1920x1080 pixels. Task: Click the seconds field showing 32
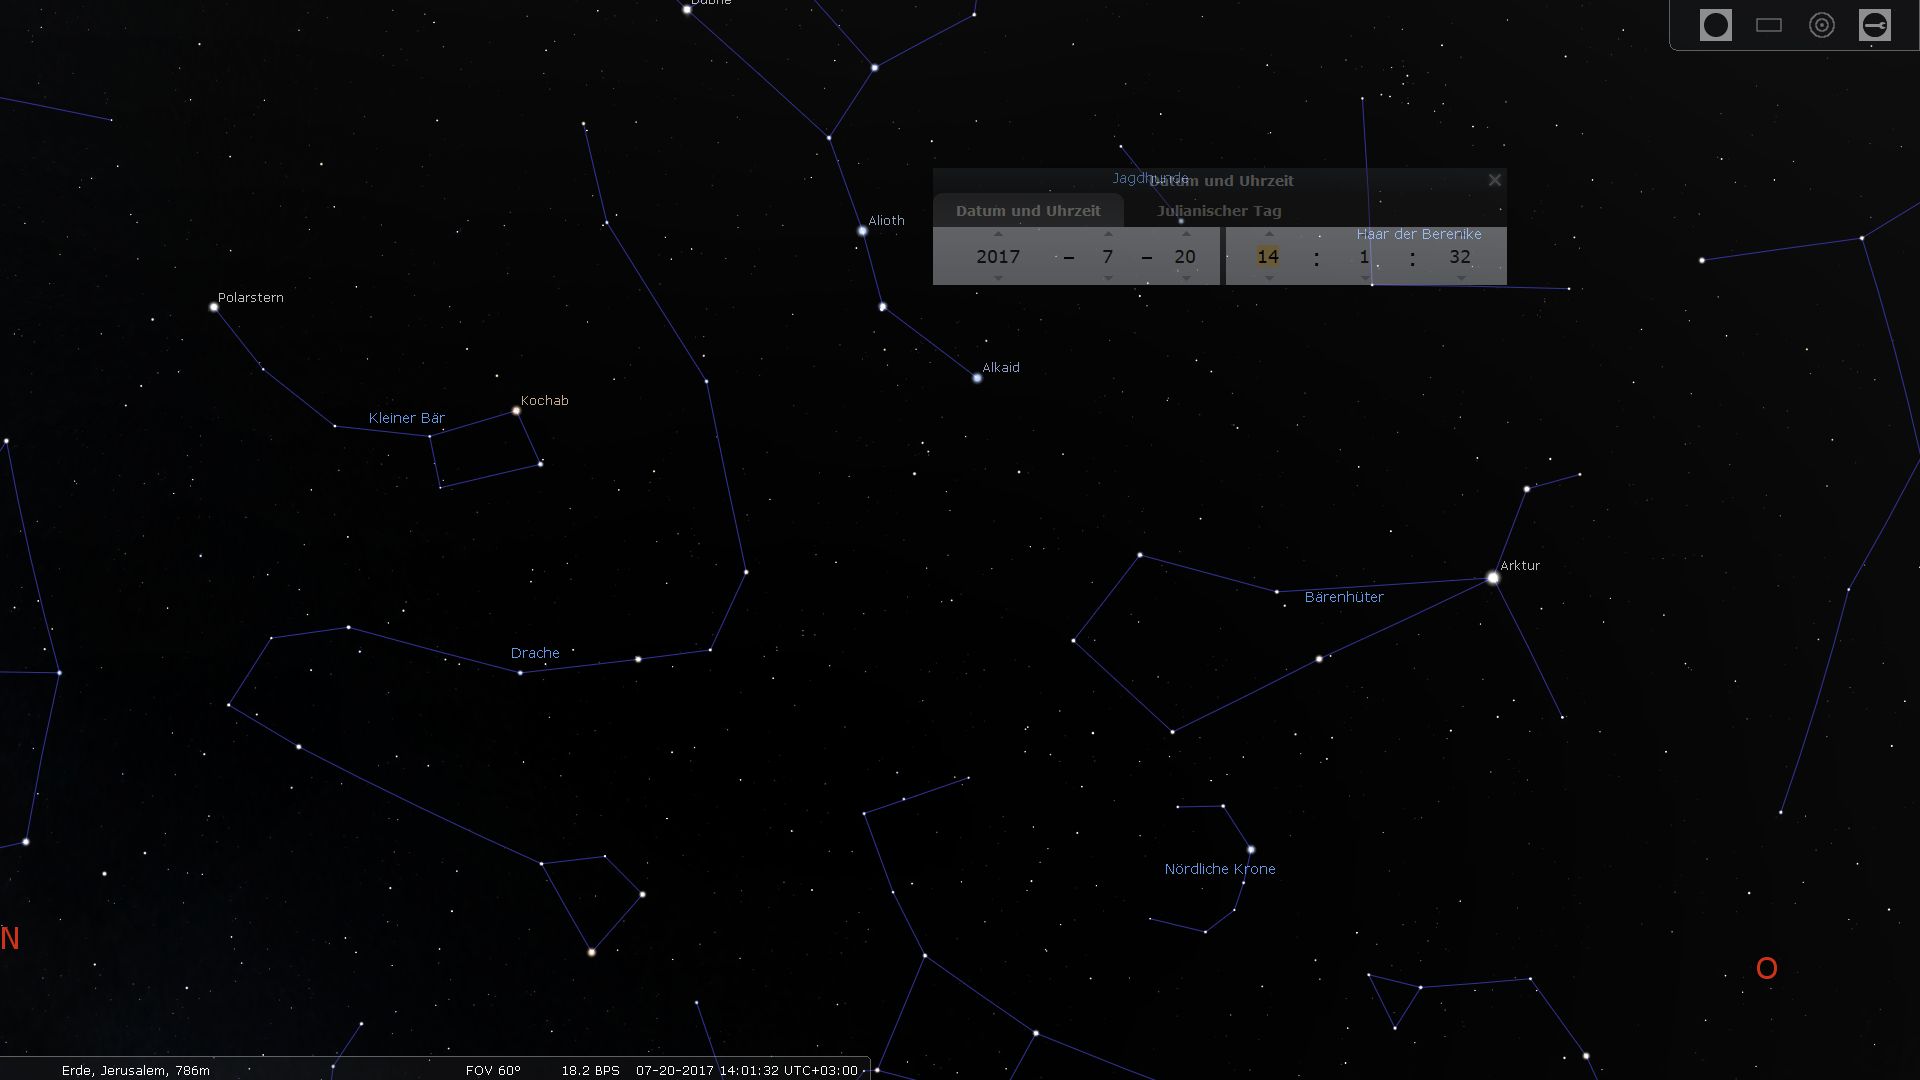pos(1460,257)
